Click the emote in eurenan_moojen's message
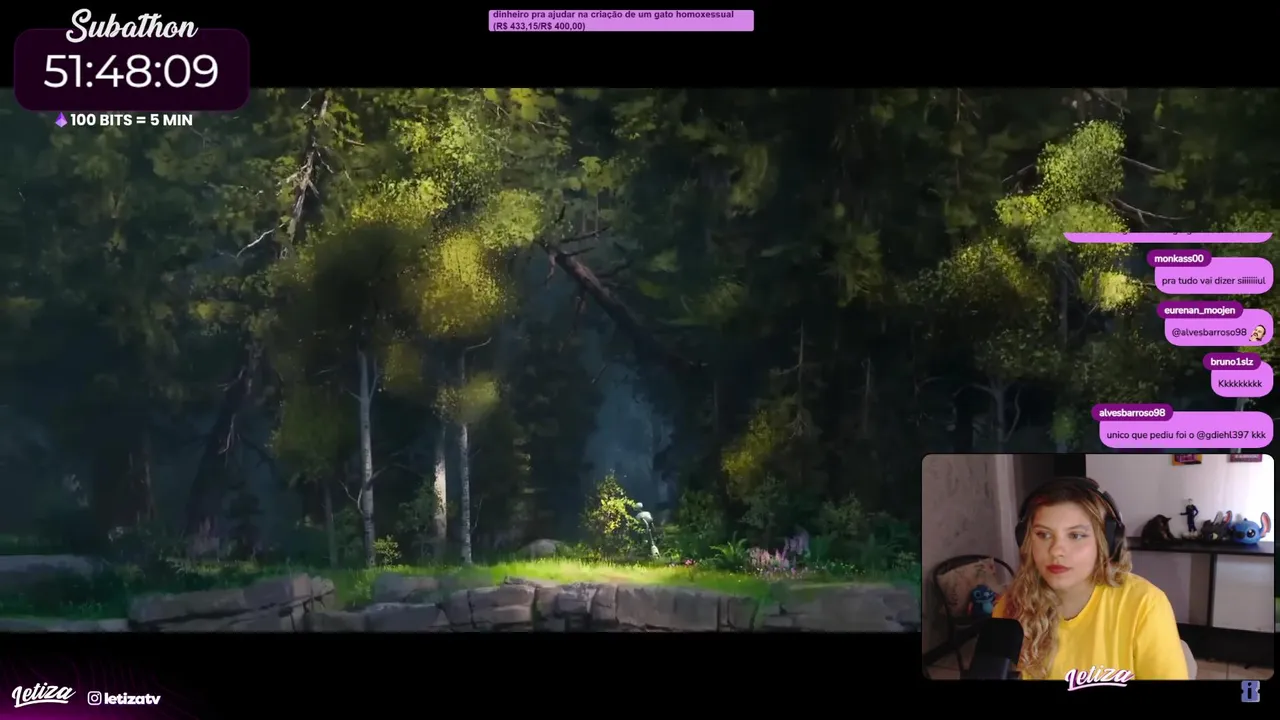The width and height of the screenshot is (1280, 720). [x=1258, y=332]
